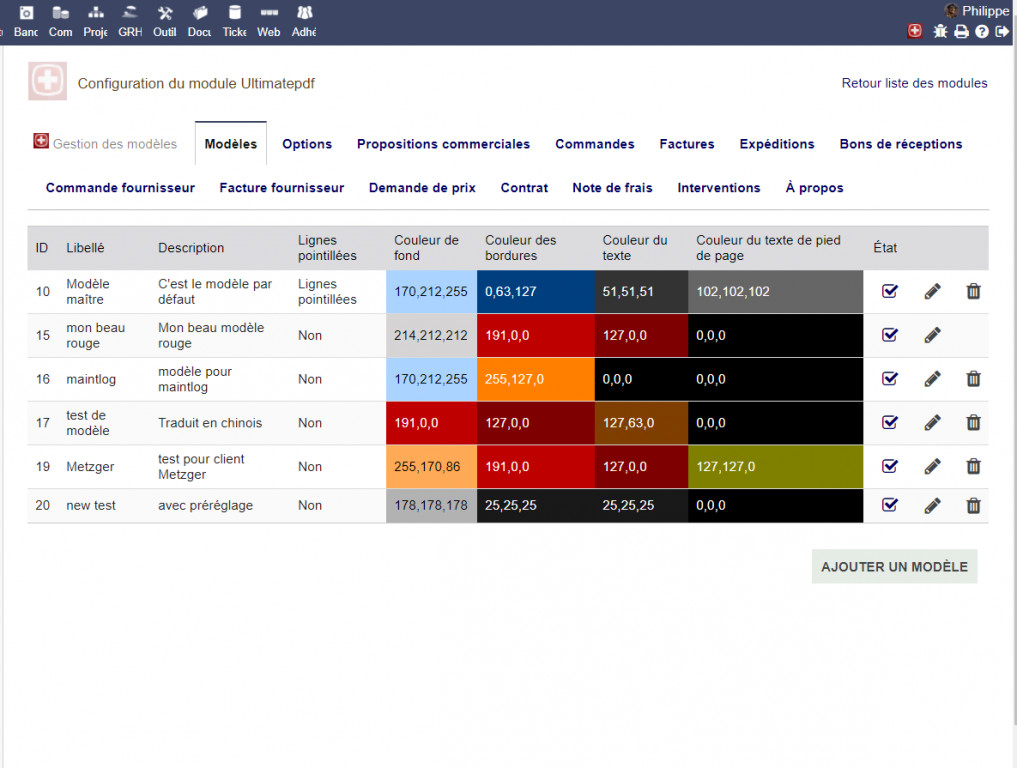Toggle state checkbox for test de modèle

click(889, 423)
